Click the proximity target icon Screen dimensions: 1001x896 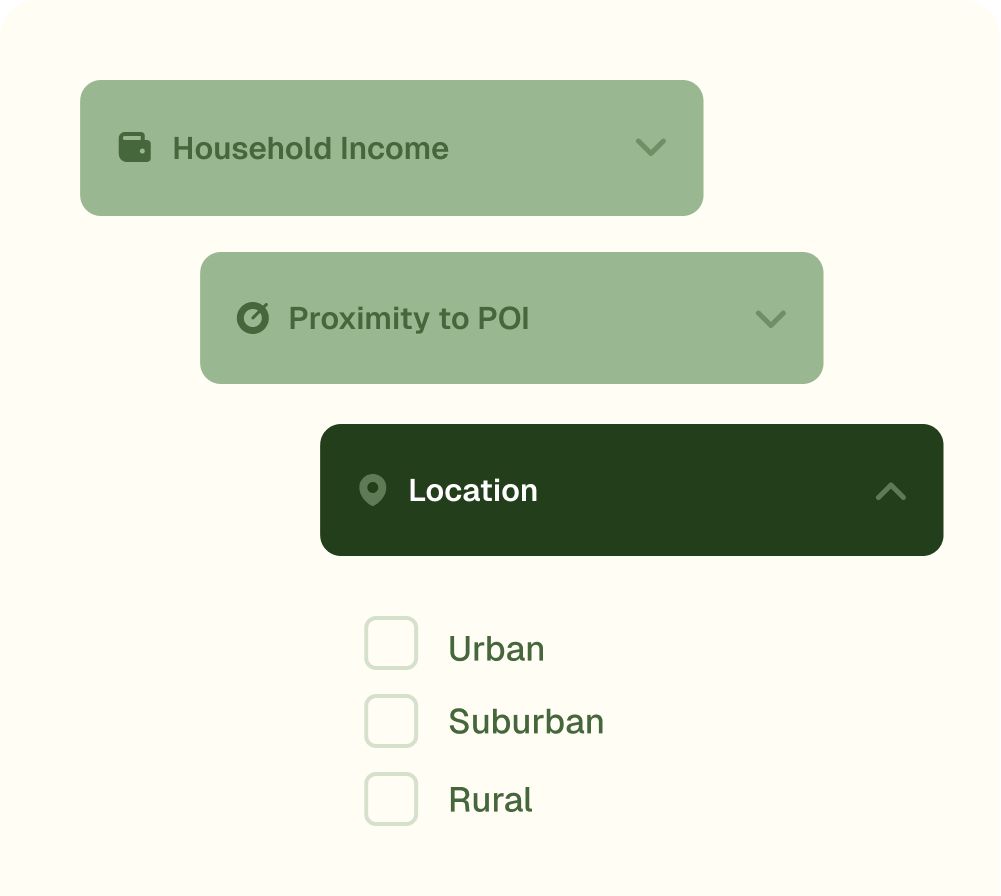coord(253,318)
